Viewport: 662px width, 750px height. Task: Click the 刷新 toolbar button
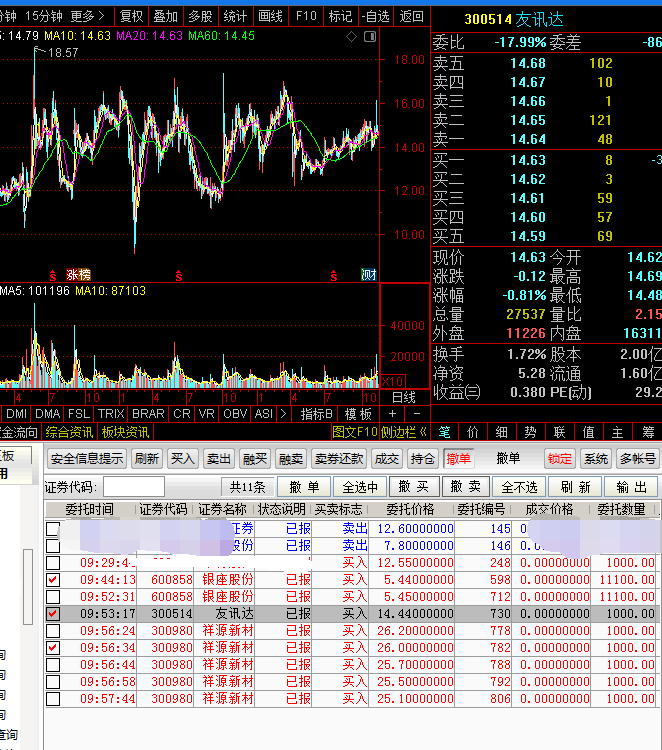[x=146, y=459]
